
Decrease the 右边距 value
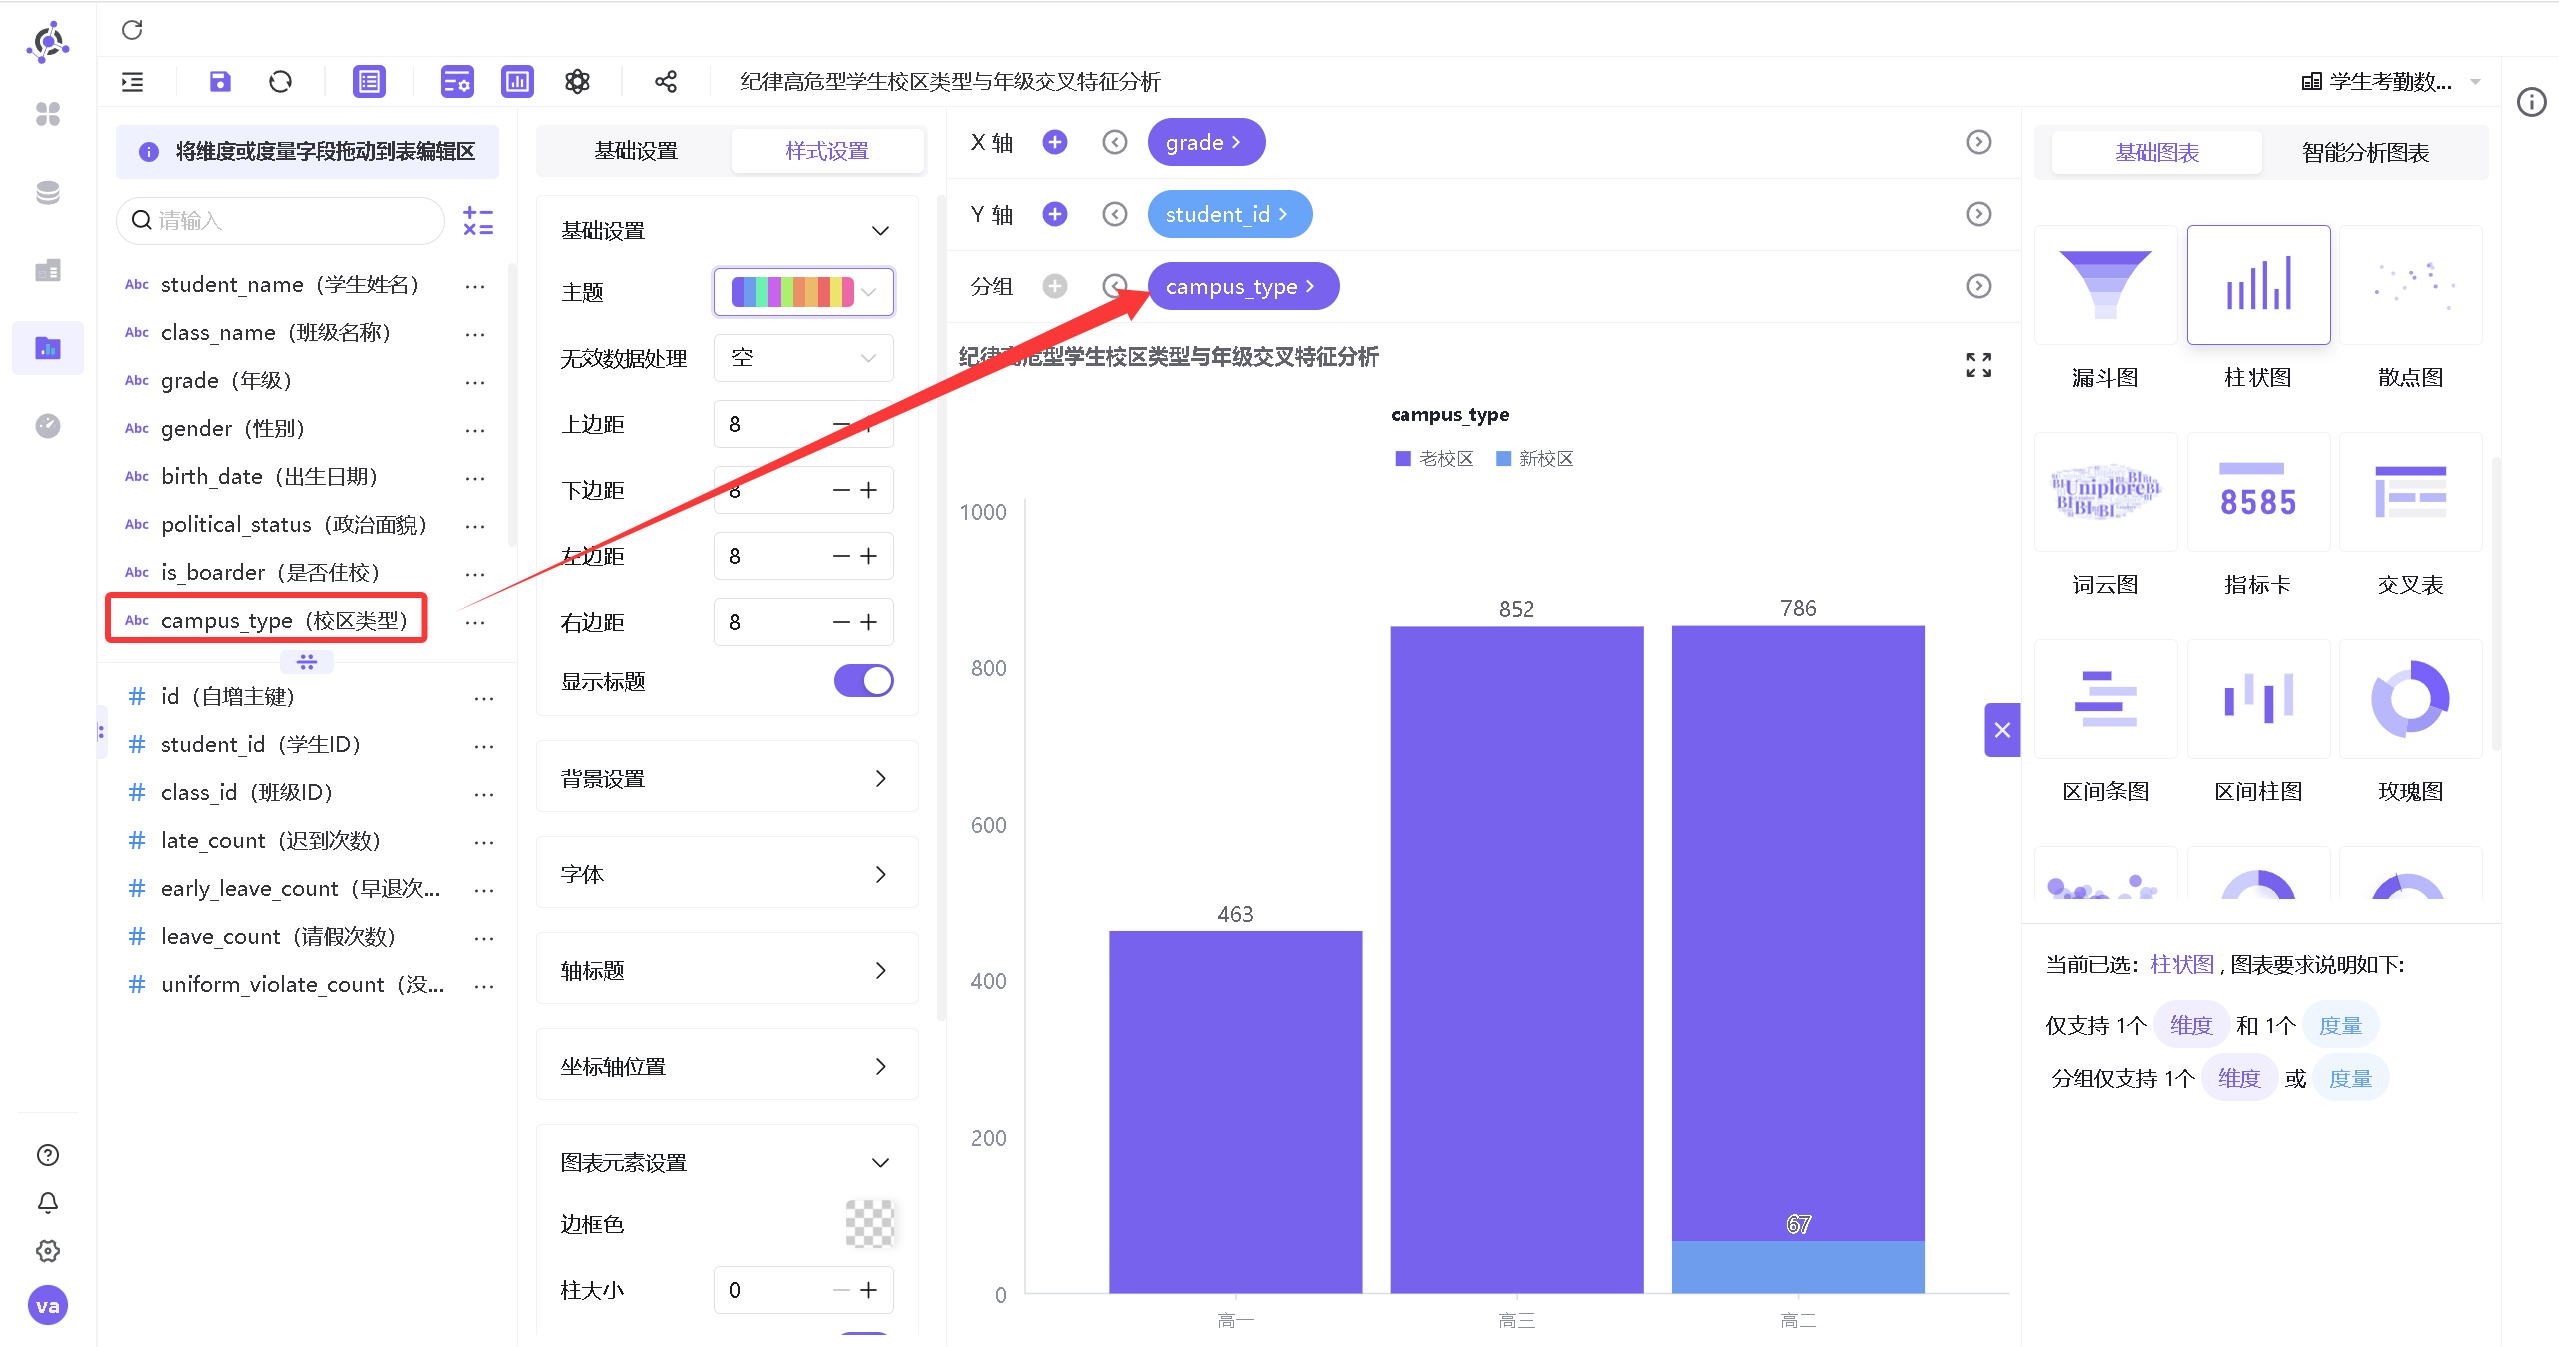[x=841, y=622]
